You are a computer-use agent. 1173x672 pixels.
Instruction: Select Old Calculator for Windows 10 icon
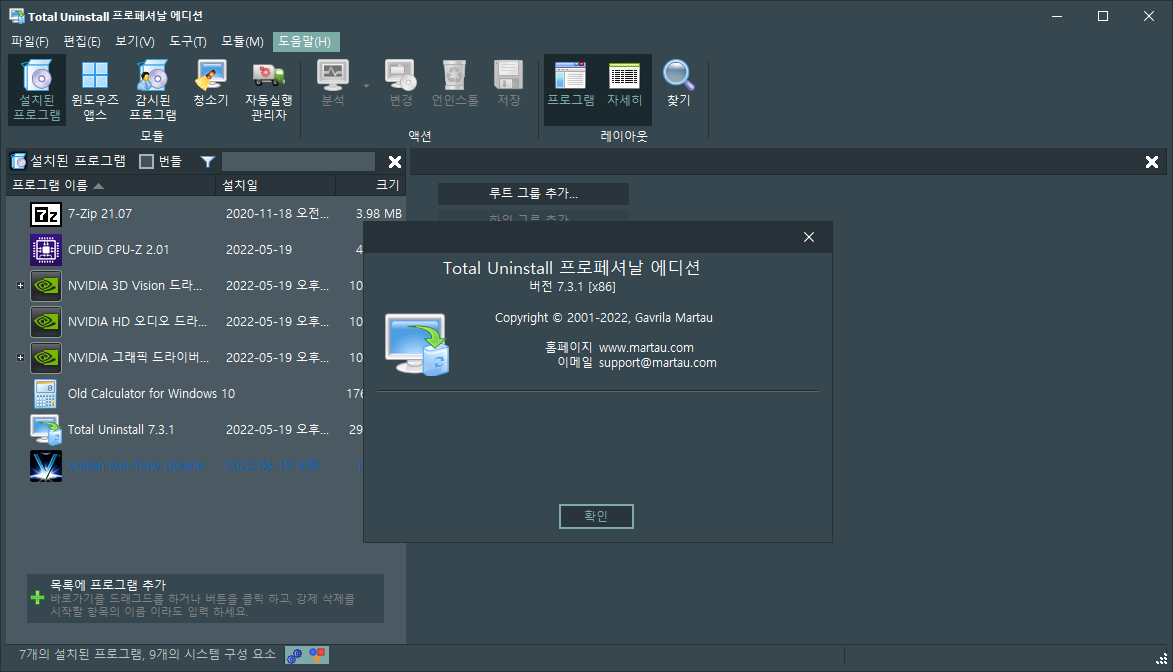tap(46, 394)
